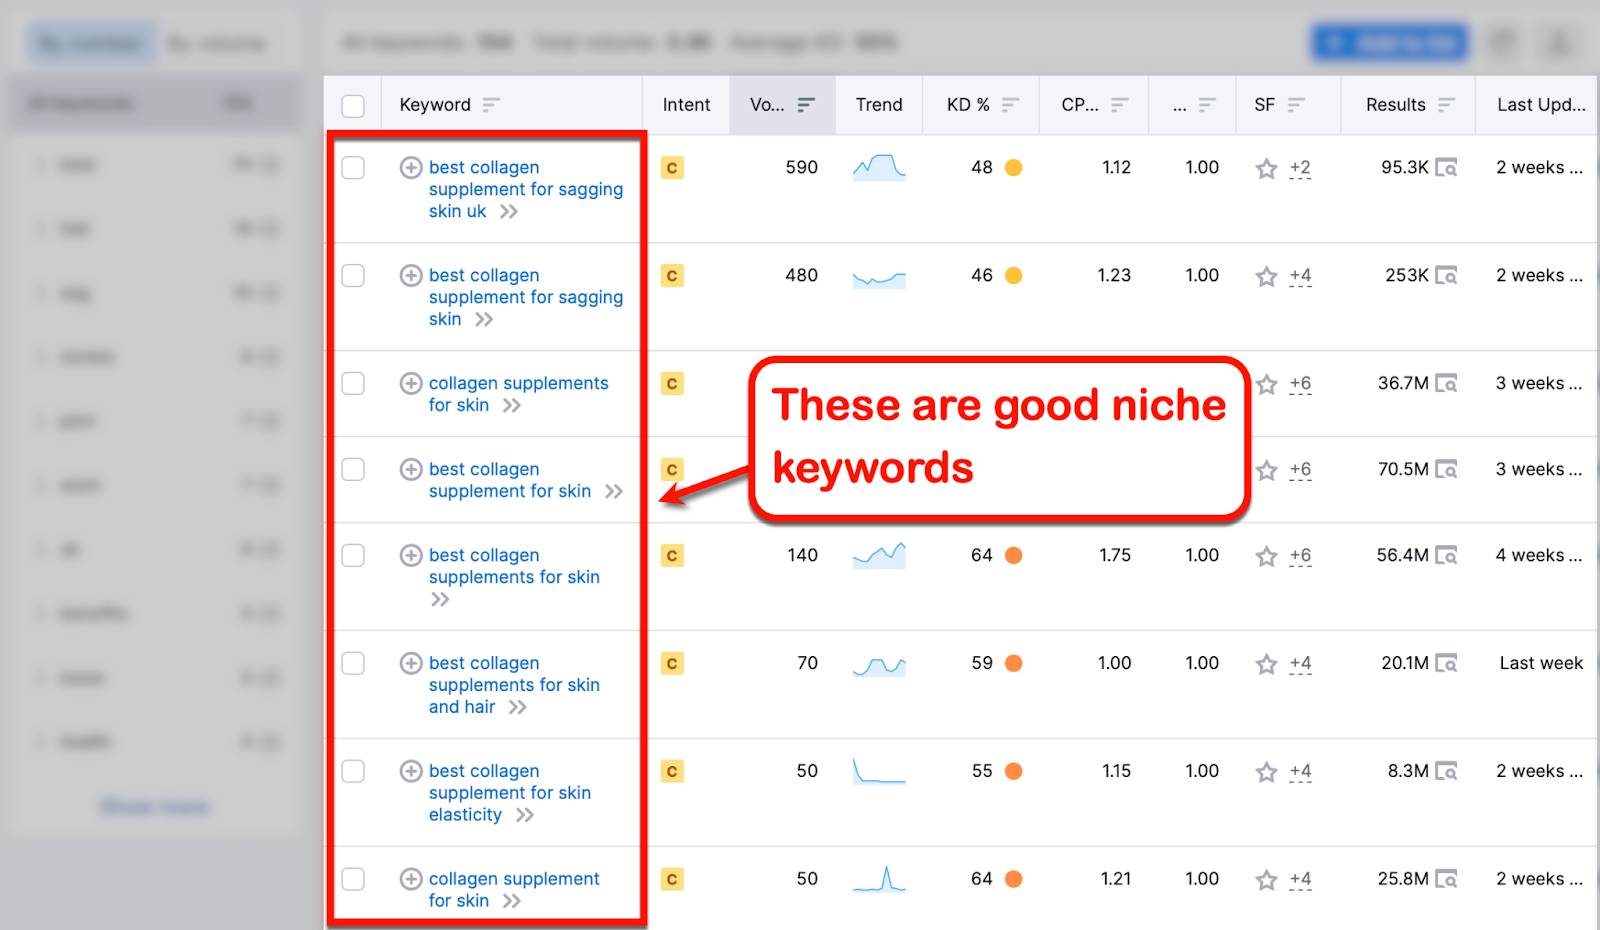This screenshot has width=1600, height=930.
Task: Sort by Results column header
Action: tap(1410, 105)
